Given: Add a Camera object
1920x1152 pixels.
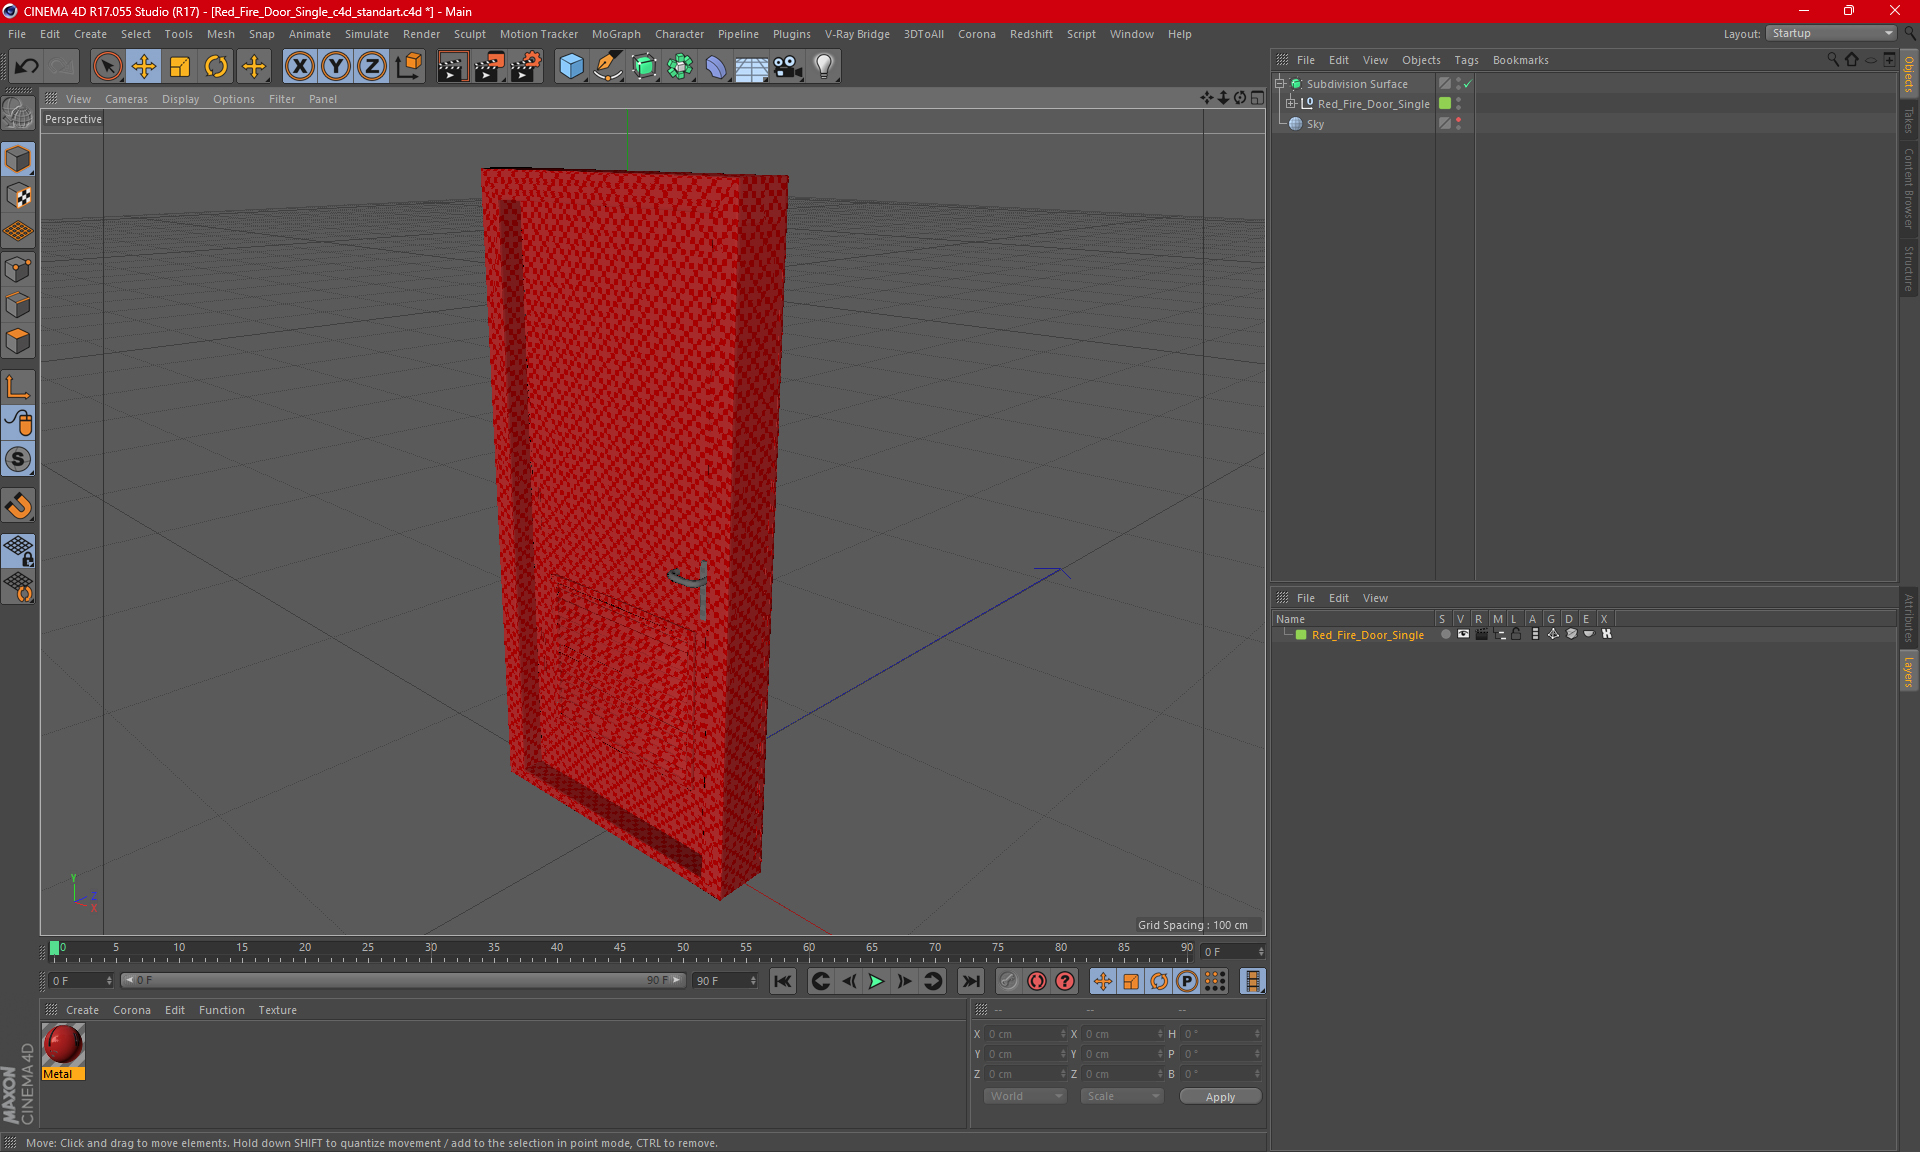Looking at the screenshot, I should tap(788, 67).
